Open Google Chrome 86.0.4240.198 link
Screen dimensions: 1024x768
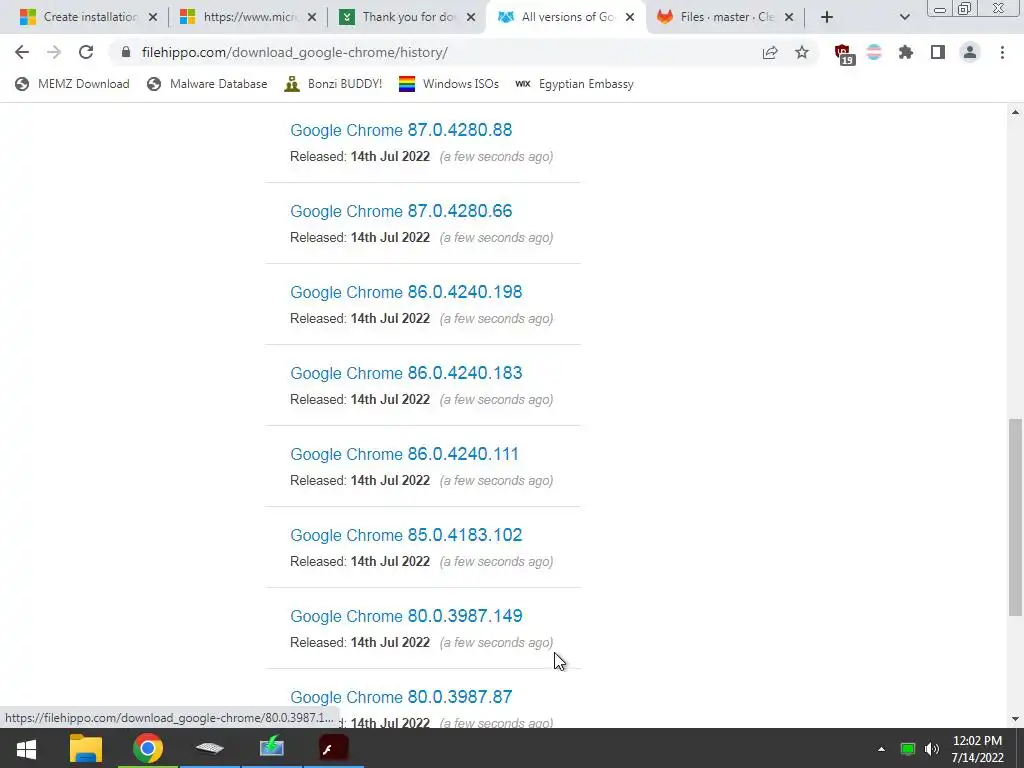coord(406,292)
